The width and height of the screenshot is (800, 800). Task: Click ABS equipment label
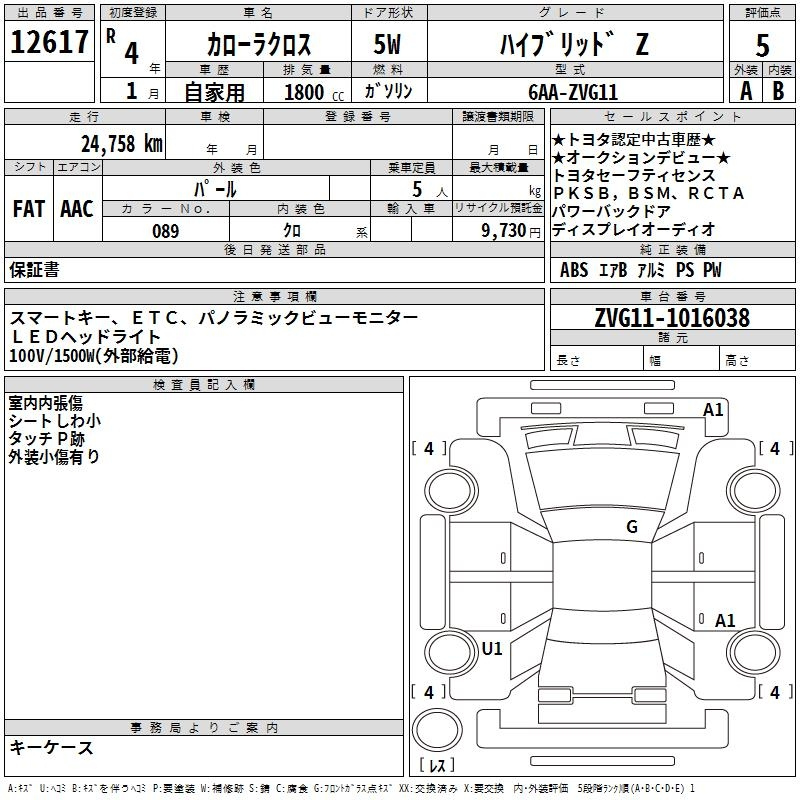574,270
